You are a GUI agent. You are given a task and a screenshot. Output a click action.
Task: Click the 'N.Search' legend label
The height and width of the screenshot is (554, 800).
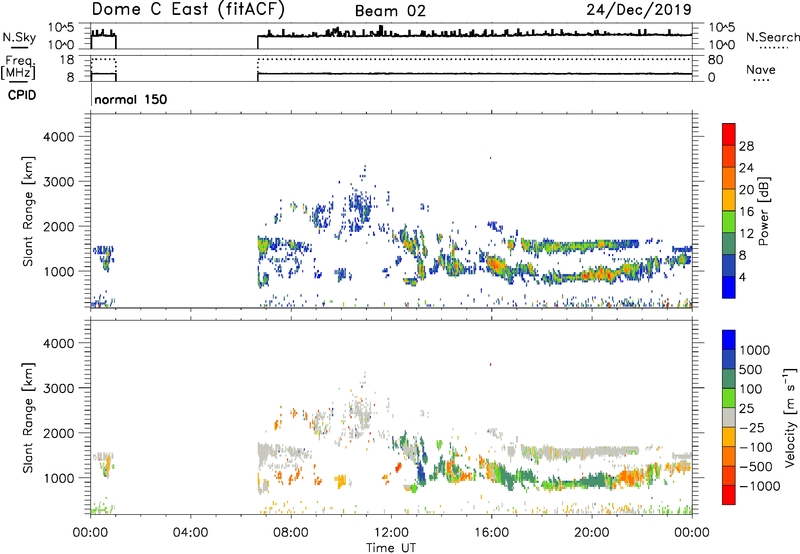point(773,37)
